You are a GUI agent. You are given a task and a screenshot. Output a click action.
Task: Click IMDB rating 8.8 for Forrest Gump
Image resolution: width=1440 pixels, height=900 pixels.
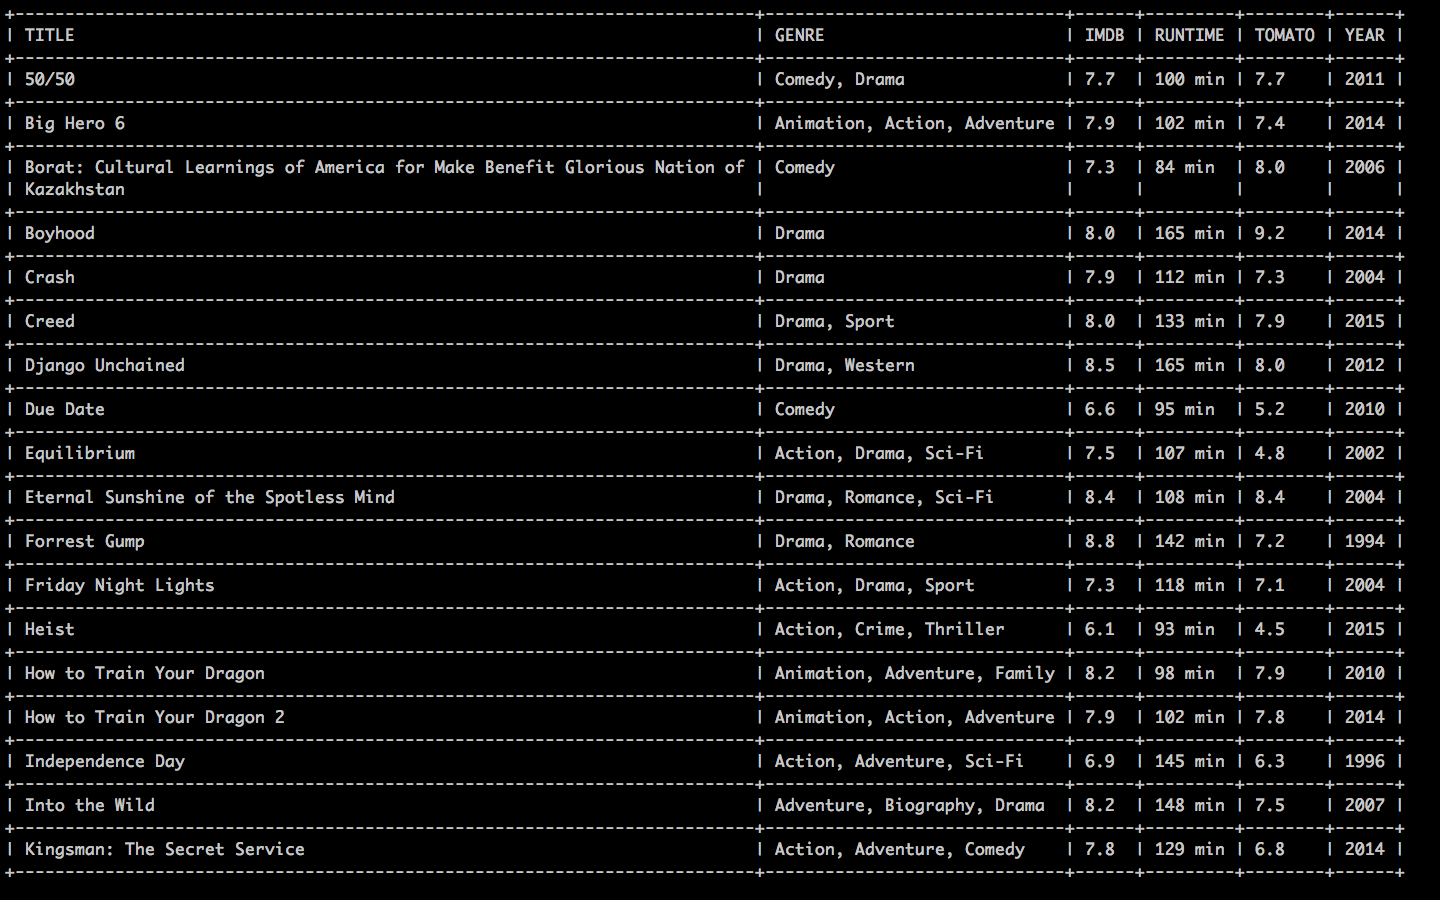[x=1100, y=541]
